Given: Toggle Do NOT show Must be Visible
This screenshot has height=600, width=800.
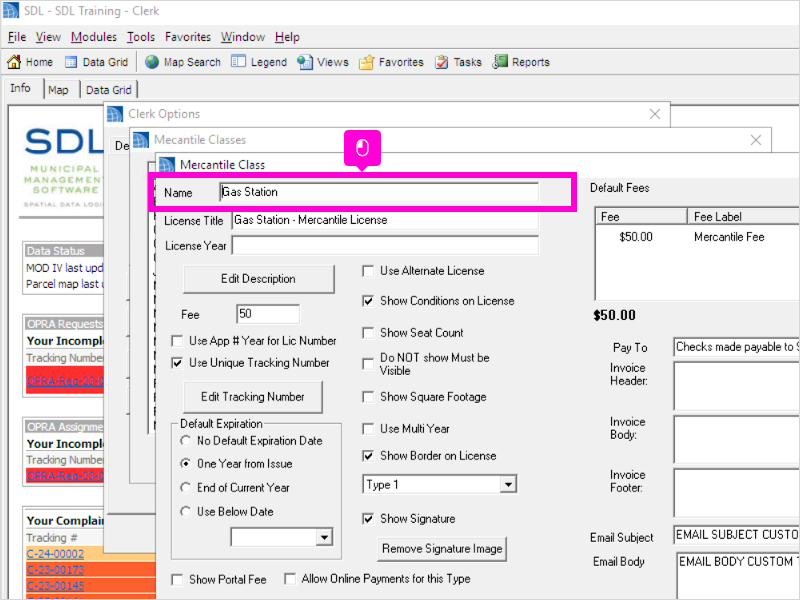Looking at the screenshot, I should (368, 364).
